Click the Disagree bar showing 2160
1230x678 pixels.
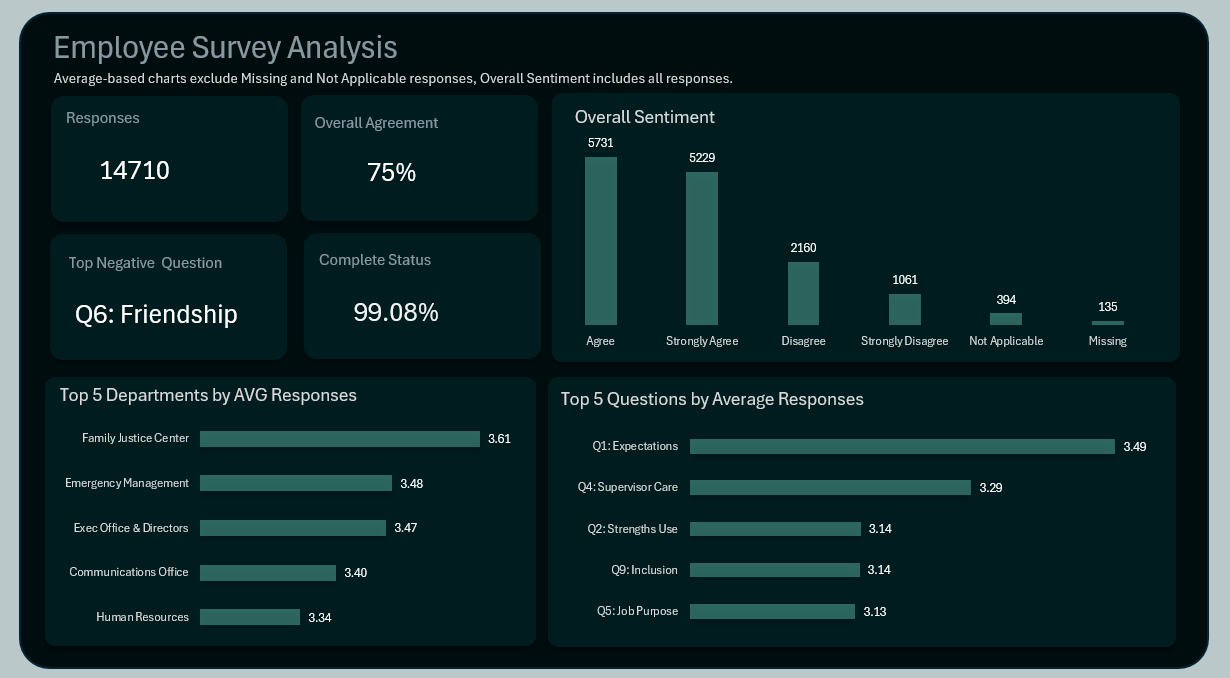(x=803, y=293)
